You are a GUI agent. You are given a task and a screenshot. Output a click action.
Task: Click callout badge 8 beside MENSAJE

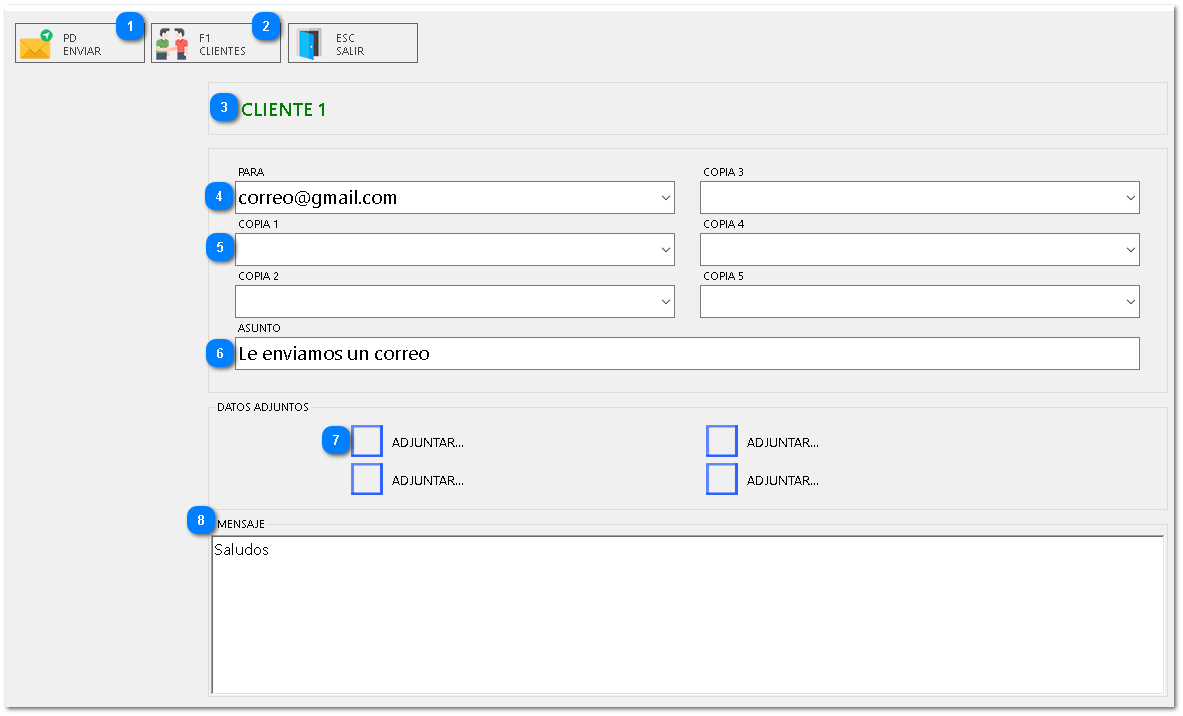[x=201, y=521]
